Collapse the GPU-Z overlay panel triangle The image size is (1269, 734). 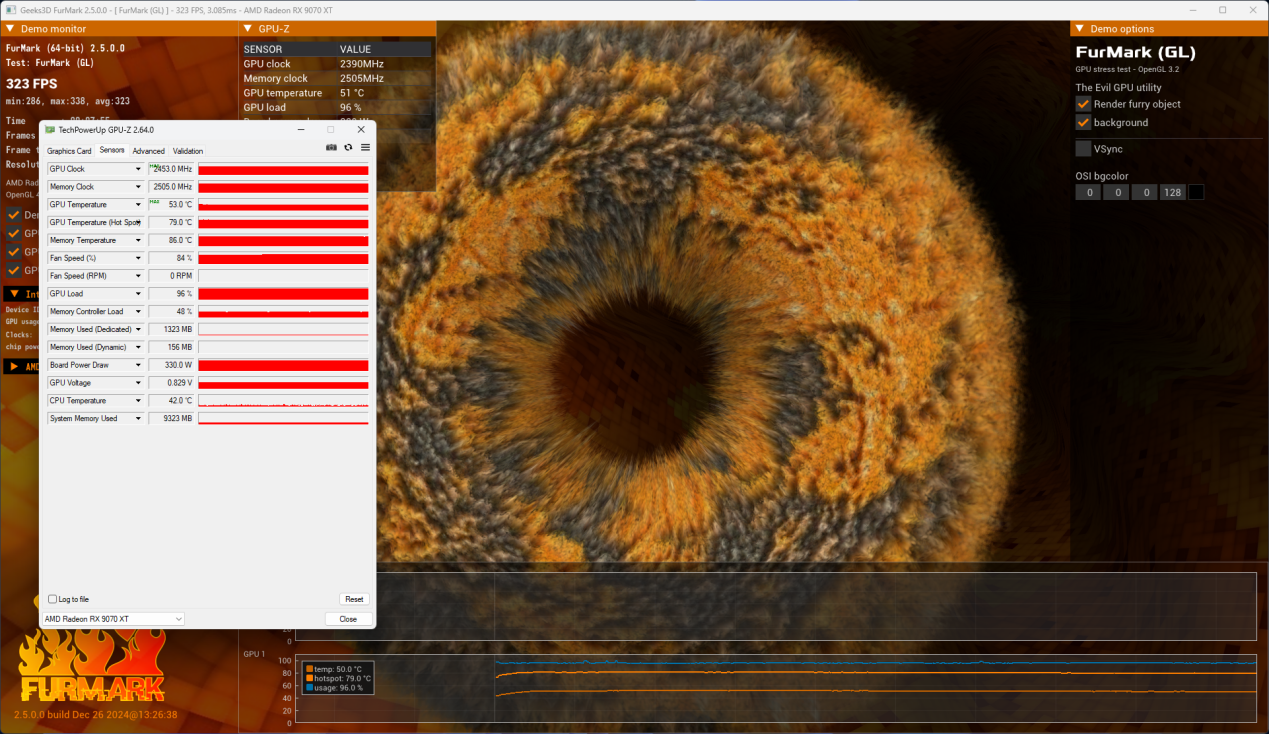click(x=247, y=29)
